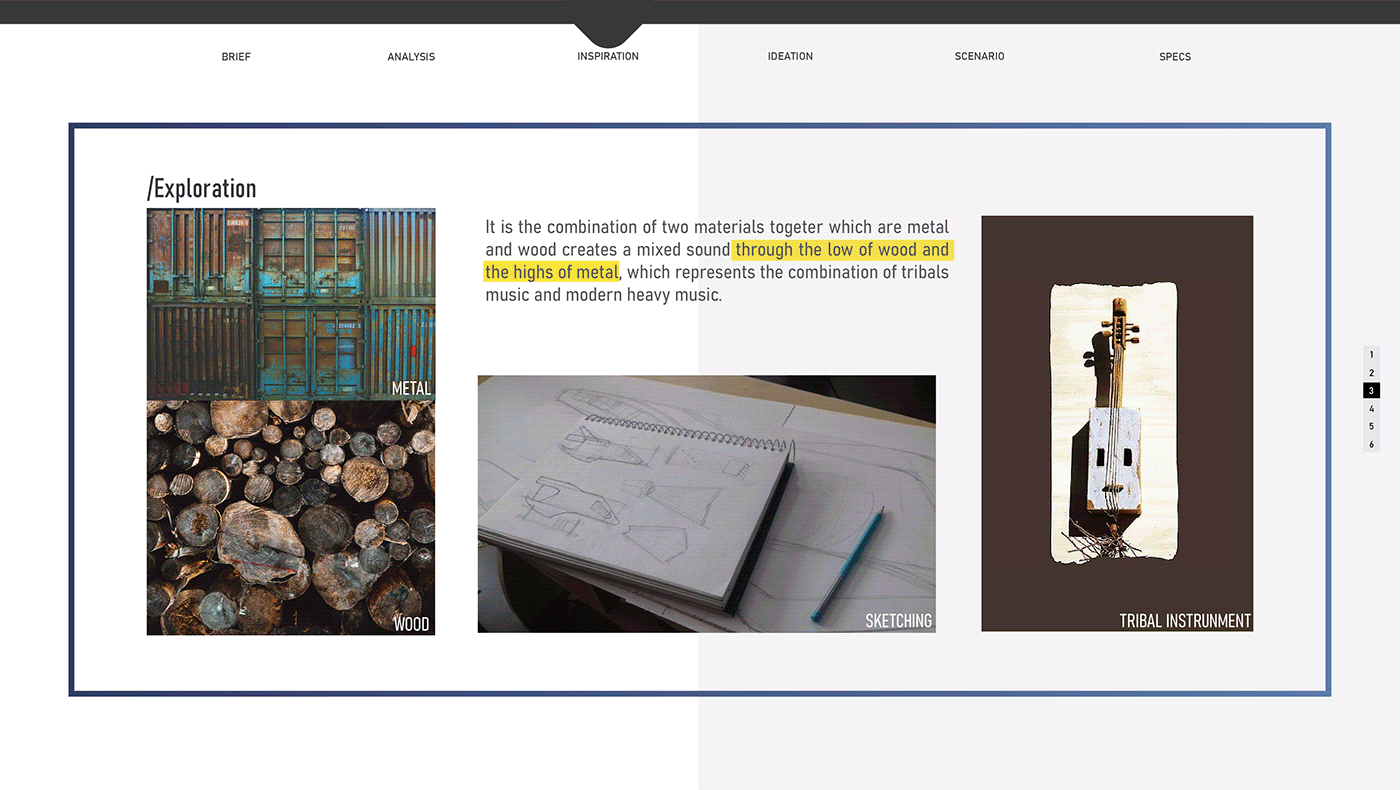Click the WOOD caption label
The height and width of the screenshot is (790, 1400).
pyautogui.click(x=411, y=624)
